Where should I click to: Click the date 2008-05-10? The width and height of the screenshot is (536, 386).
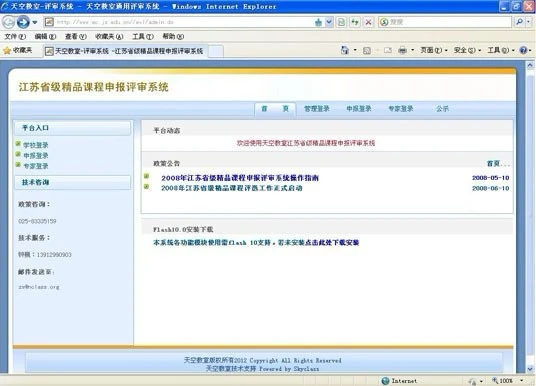tap(491, 178)
